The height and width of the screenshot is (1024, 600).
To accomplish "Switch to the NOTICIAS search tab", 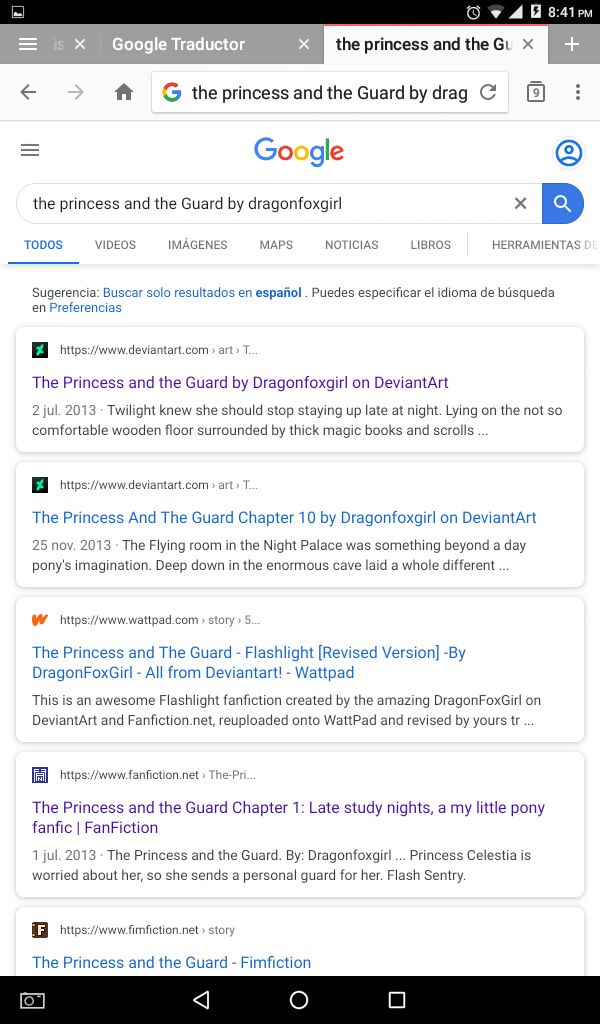I will point(351,245).
